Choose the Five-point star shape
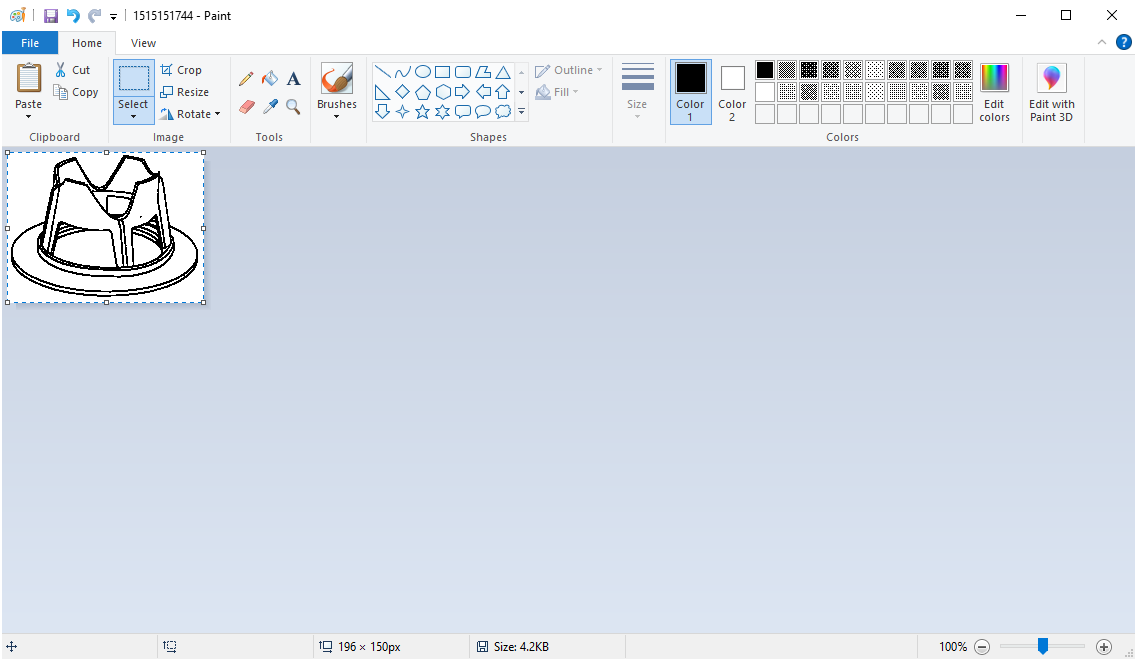Image resolution: width=1137 pixels, height=661 pixels. tap(422, 111)
